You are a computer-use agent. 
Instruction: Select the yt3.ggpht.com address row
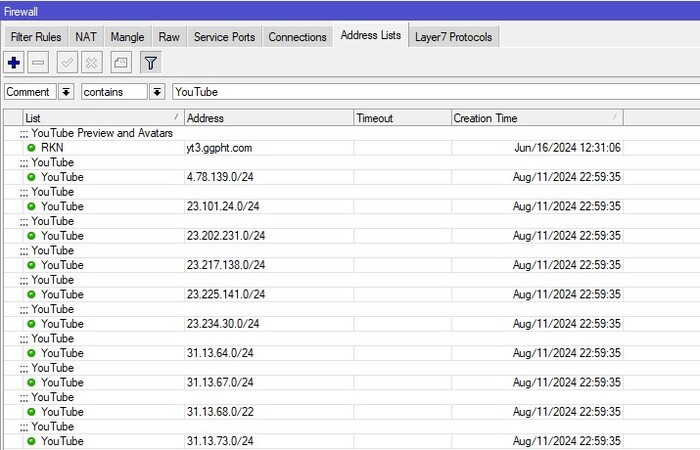[219, 148]
